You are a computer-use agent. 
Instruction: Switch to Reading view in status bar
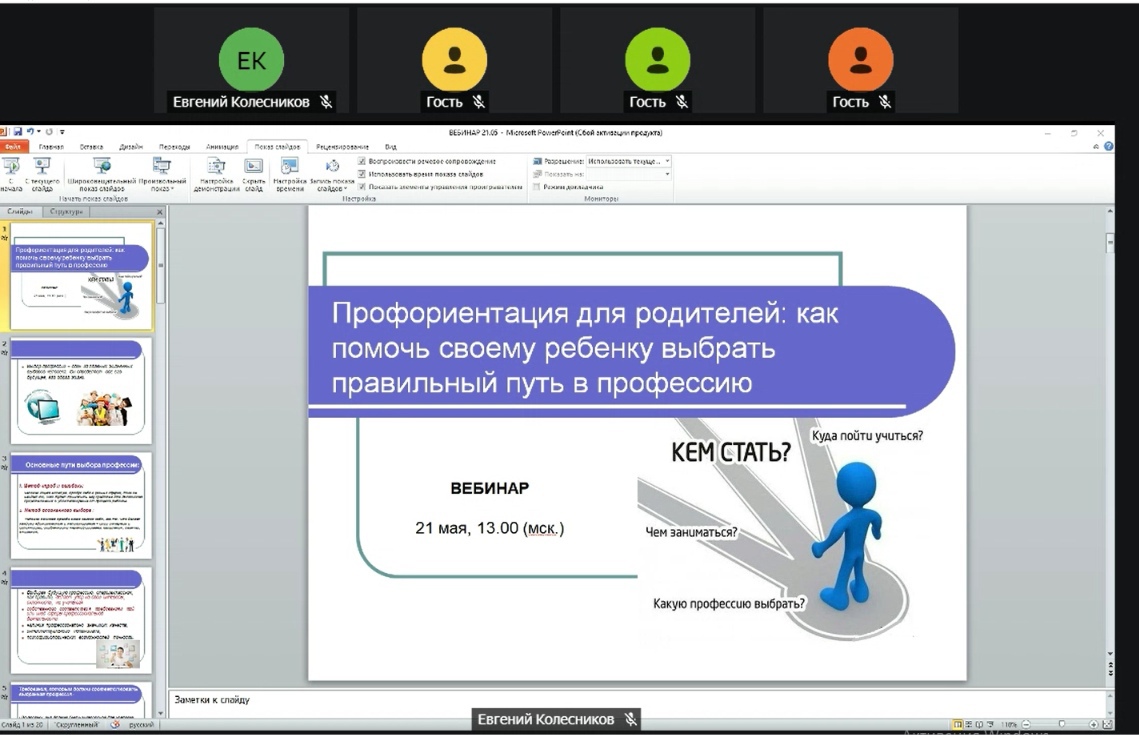pyautogui.click(x=979, y=725)
